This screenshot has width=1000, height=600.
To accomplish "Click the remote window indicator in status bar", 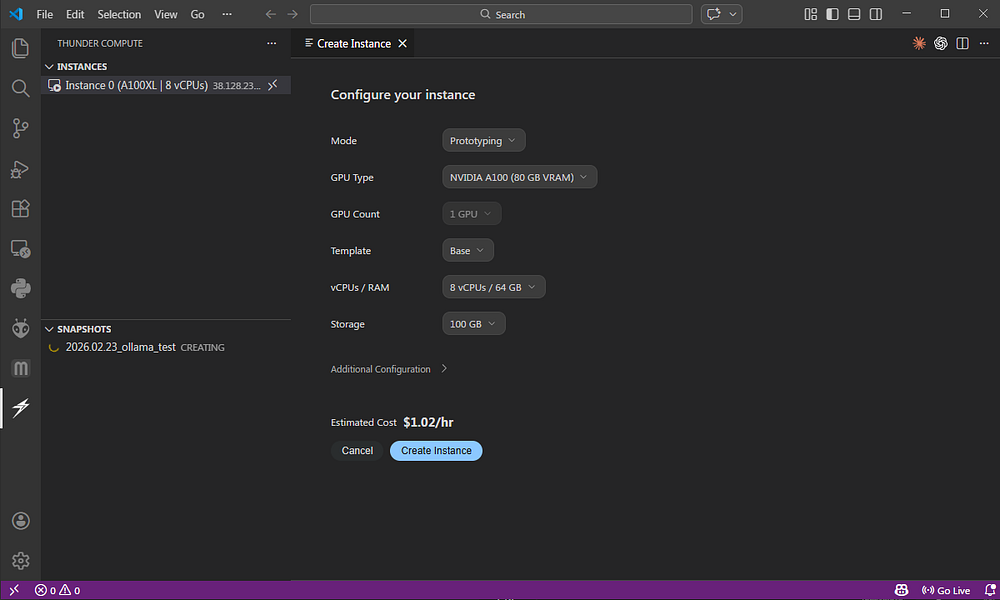I will tap(14, 590).
